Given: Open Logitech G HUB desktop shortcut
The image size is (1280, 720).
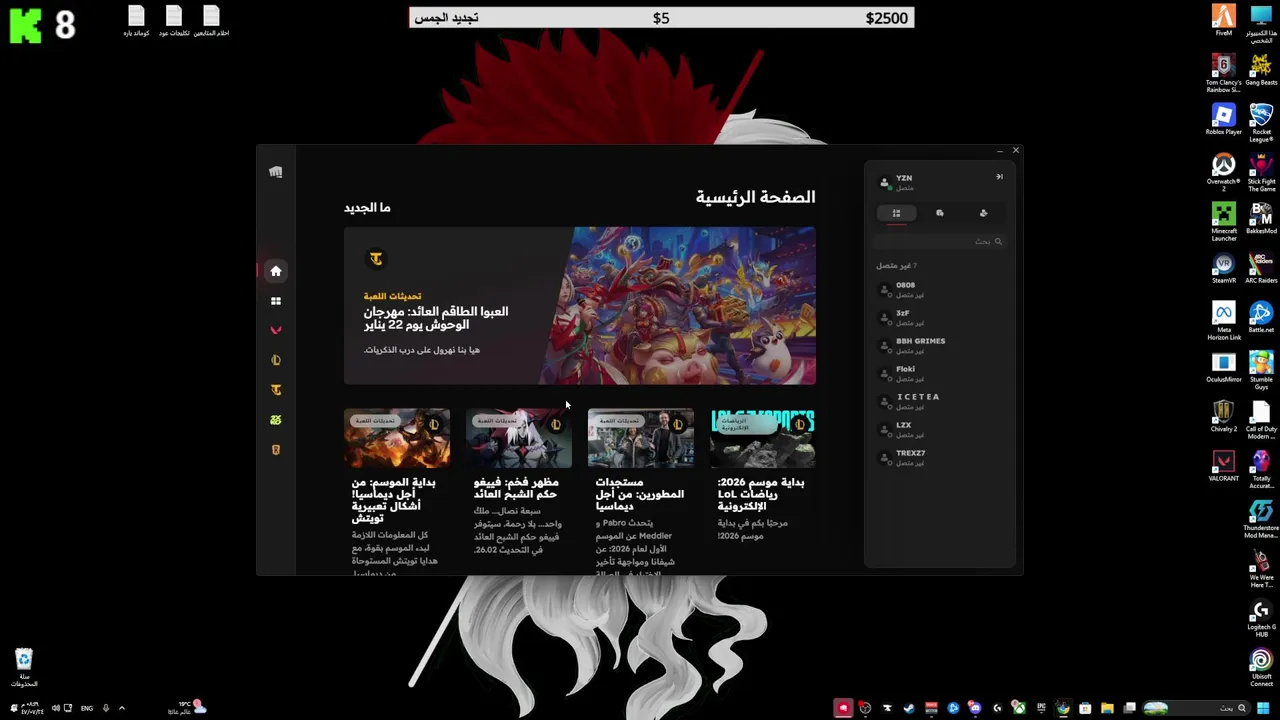Looking at the screenshot, I should 1261,617.
